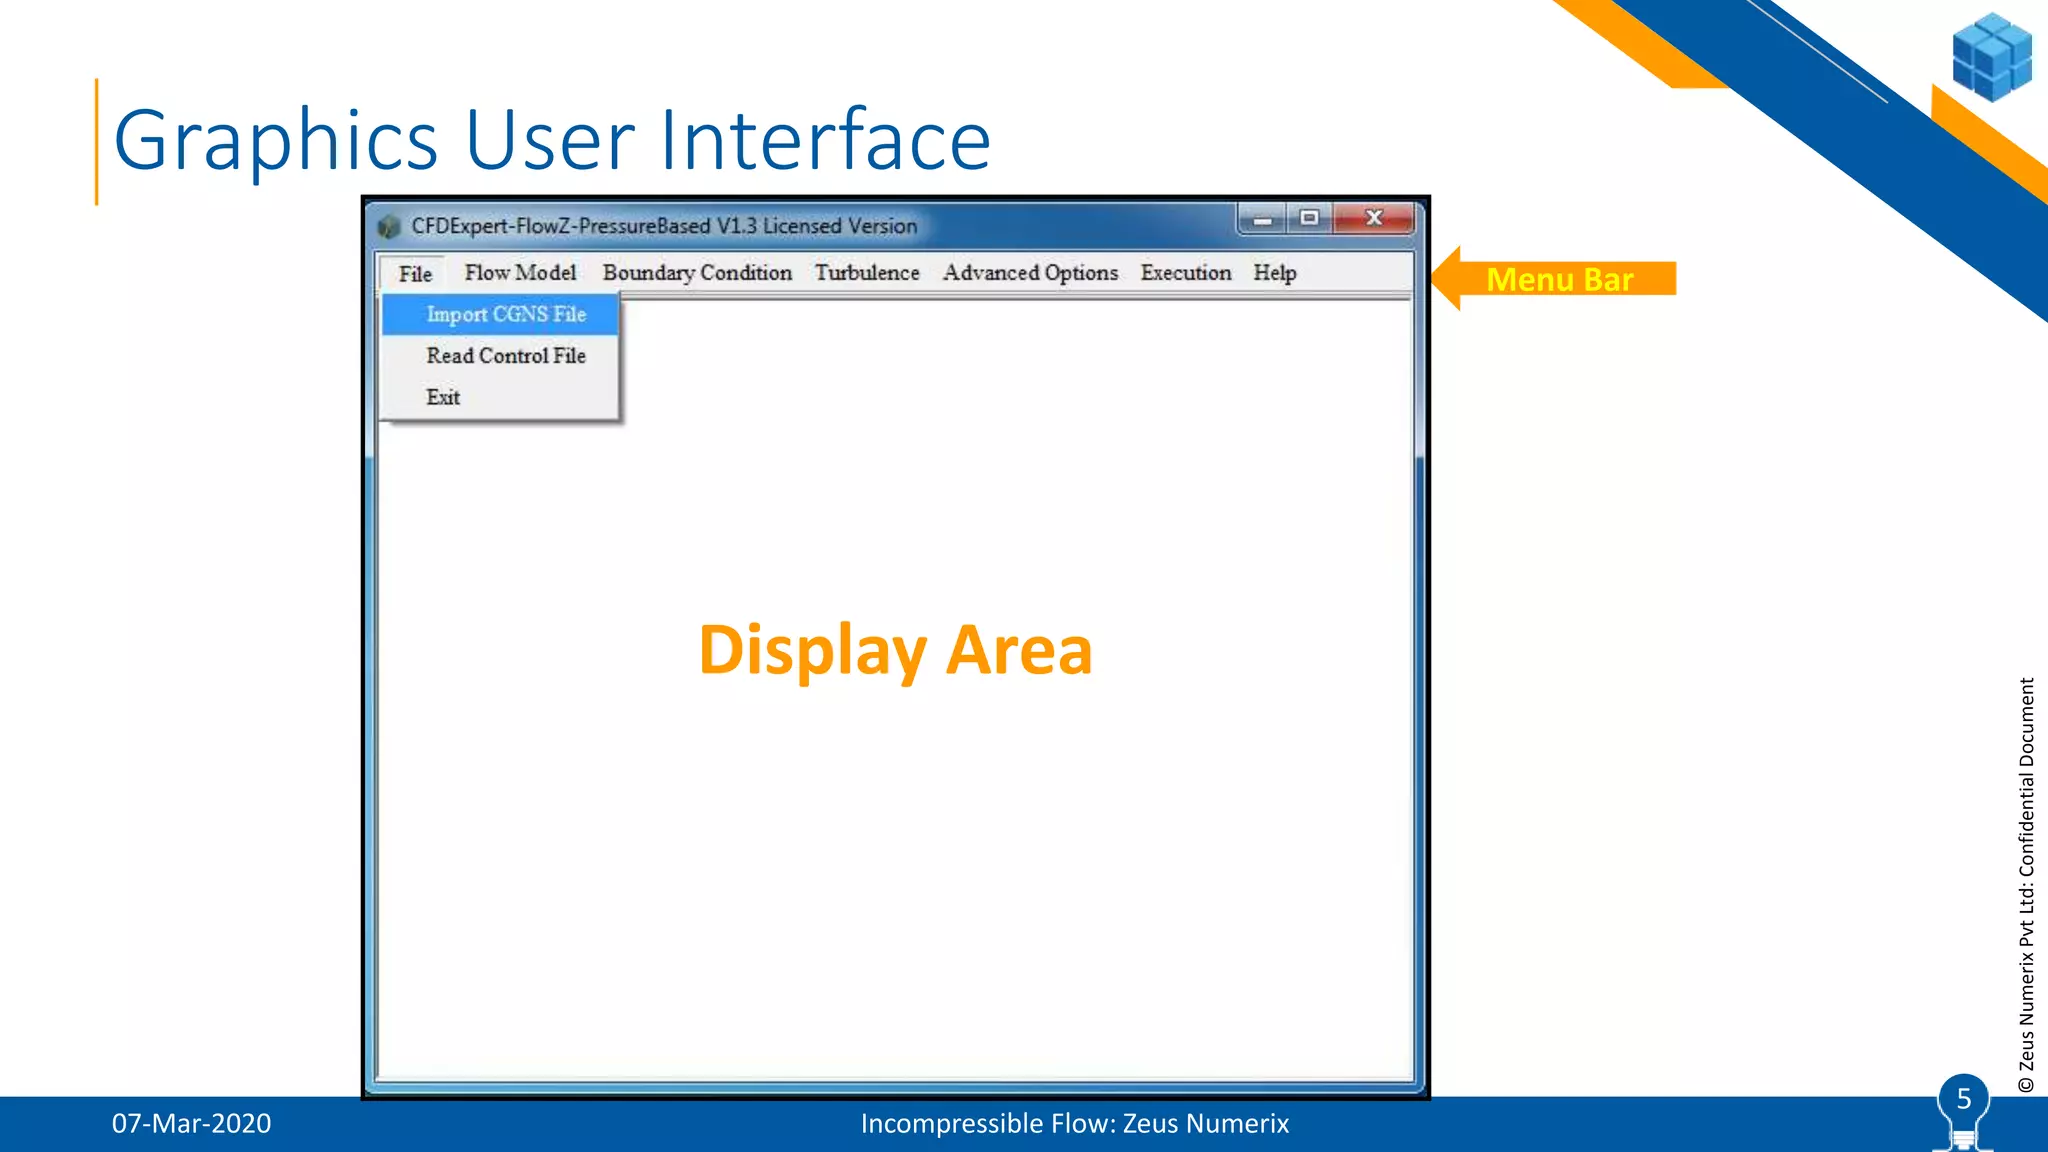This screenshot has height=1152, width=2048.
Task: Minimize the CFDExpert window
Action: (1263, 219)
